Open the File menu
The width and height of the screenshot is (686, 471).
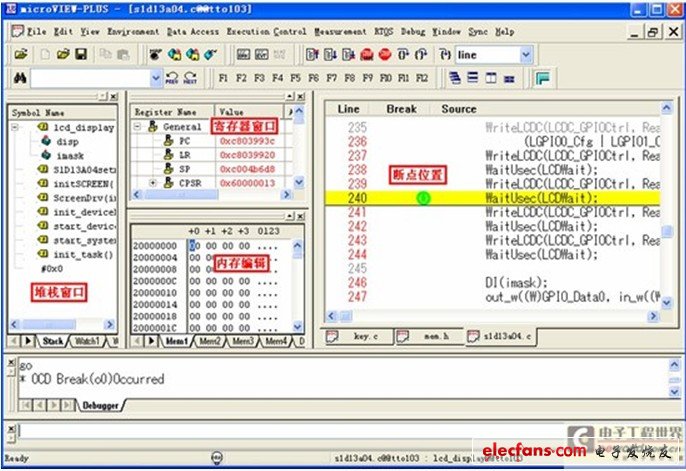click(36, 31)
